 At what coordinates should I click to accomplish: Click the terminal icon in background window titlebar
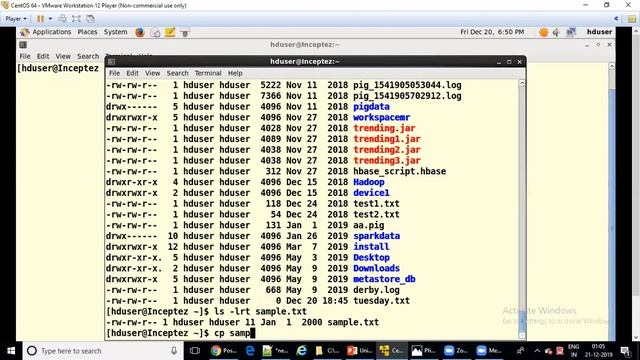point(23,44)
